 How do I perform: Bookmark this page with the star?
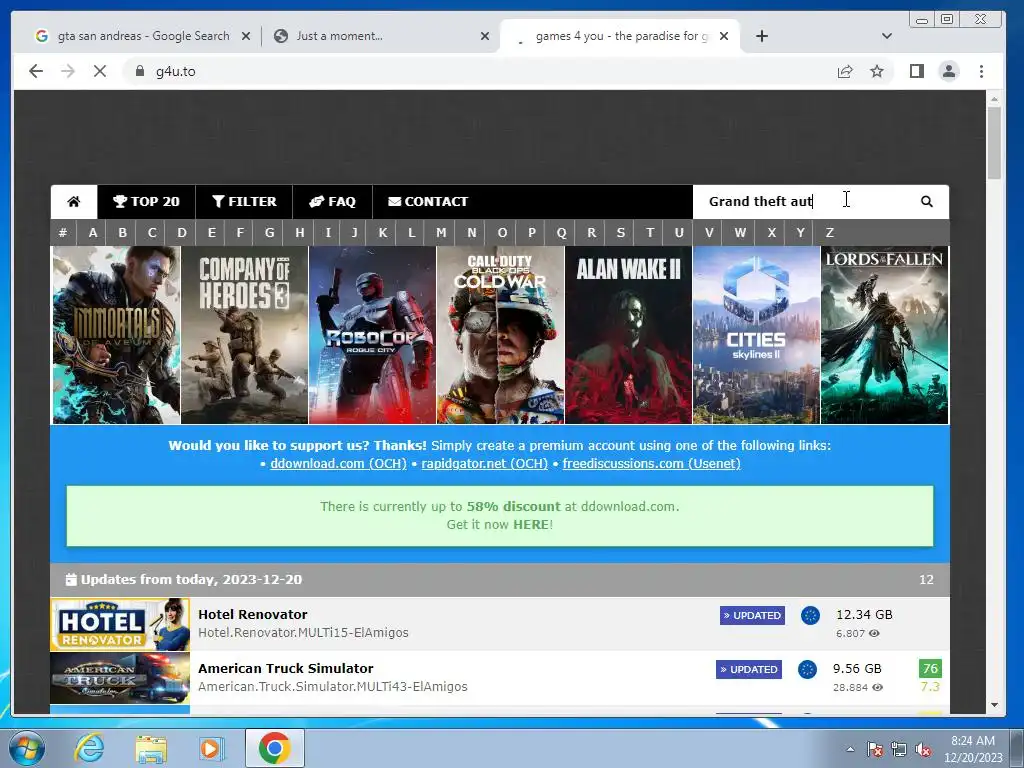pyautogui.click(x=877, y=71)
